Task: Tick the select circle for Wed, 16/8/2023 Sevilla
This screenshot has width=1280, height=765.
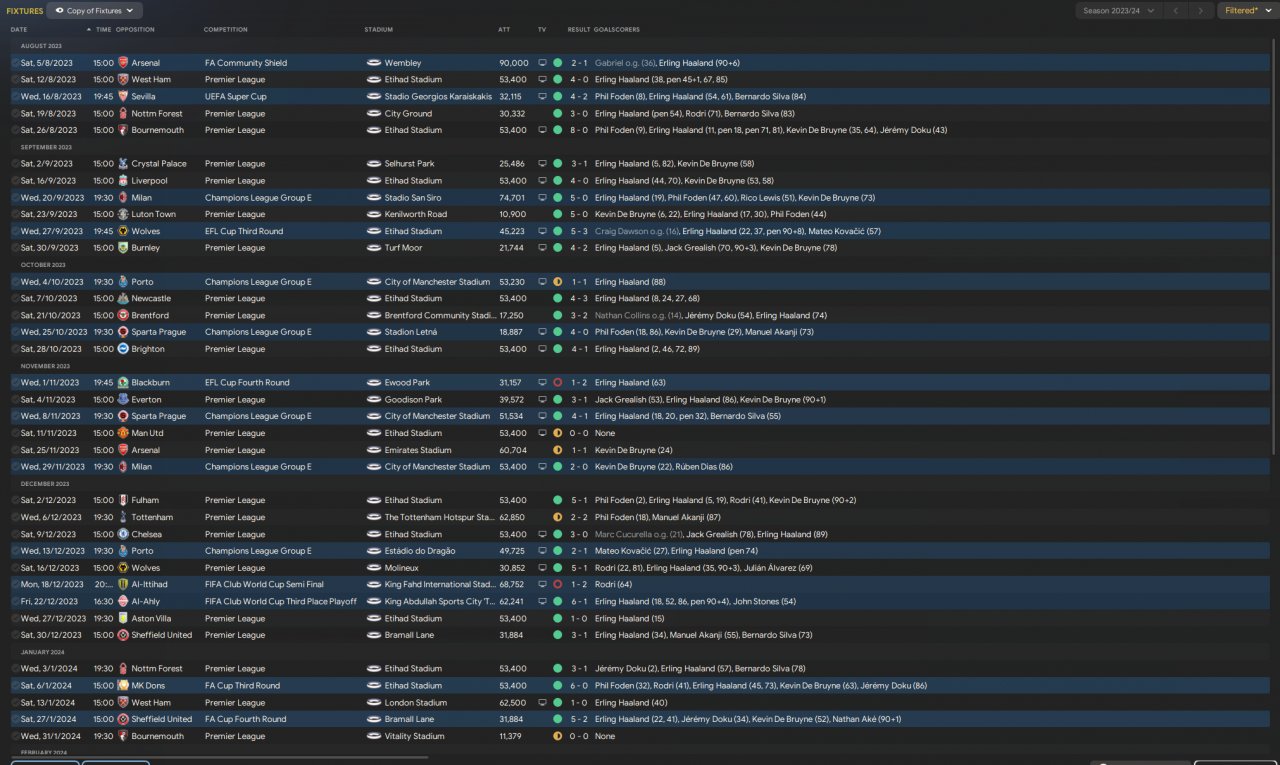Action: [15, 97]
